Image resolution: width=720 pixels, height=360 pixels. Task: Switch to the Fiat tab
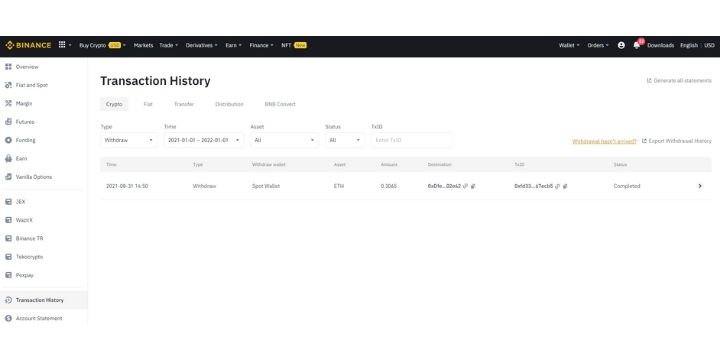tap(148, 104)
